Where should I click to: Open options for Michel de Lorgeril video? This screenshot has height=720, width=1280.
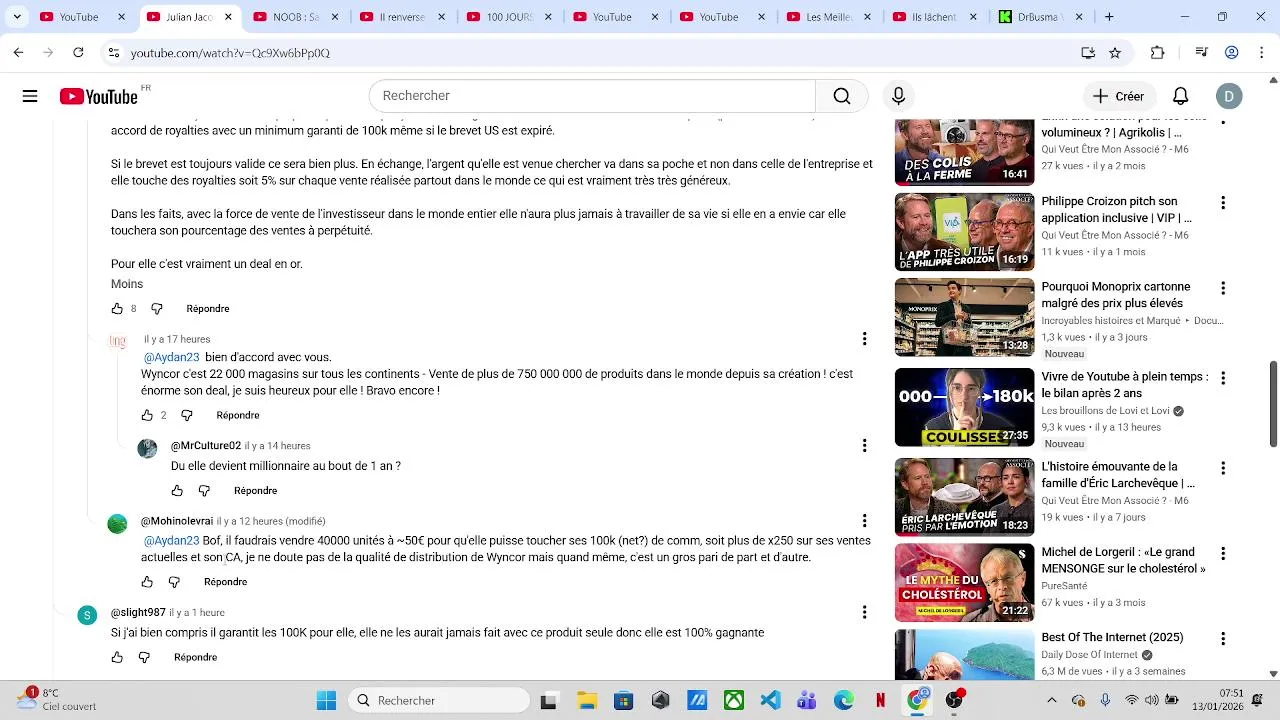point(1223,553)
